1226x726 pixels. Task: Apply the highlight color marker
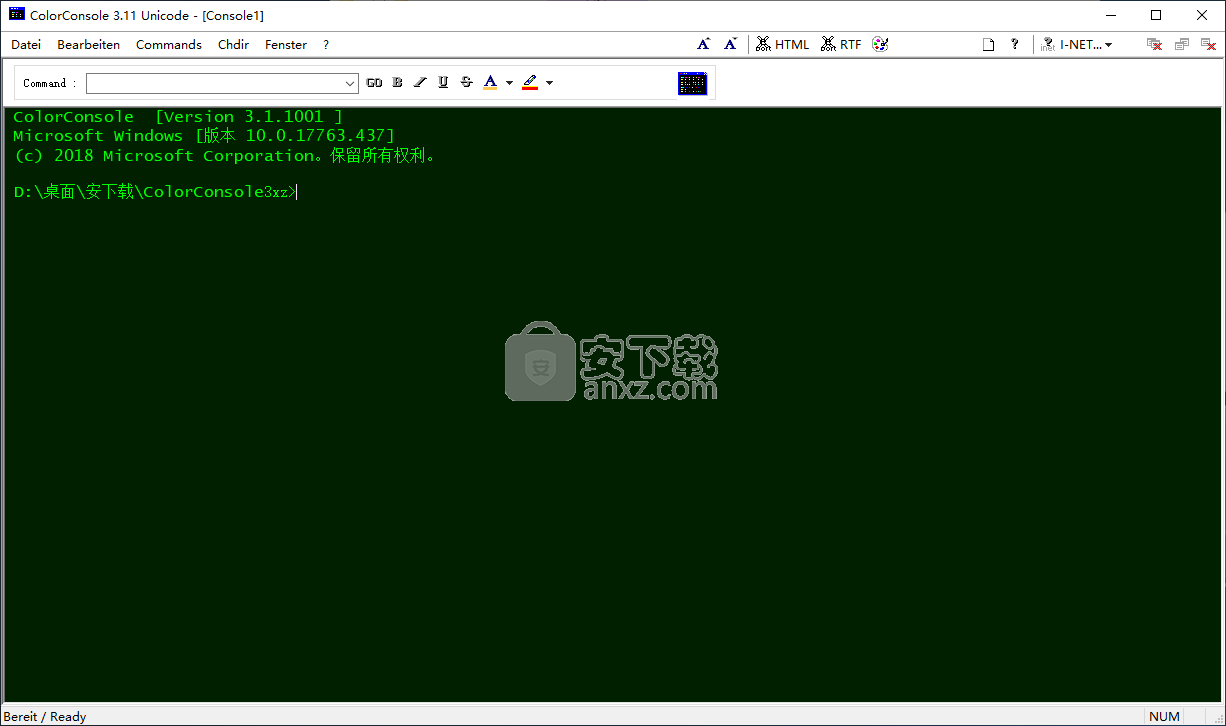tap(530, 83)
